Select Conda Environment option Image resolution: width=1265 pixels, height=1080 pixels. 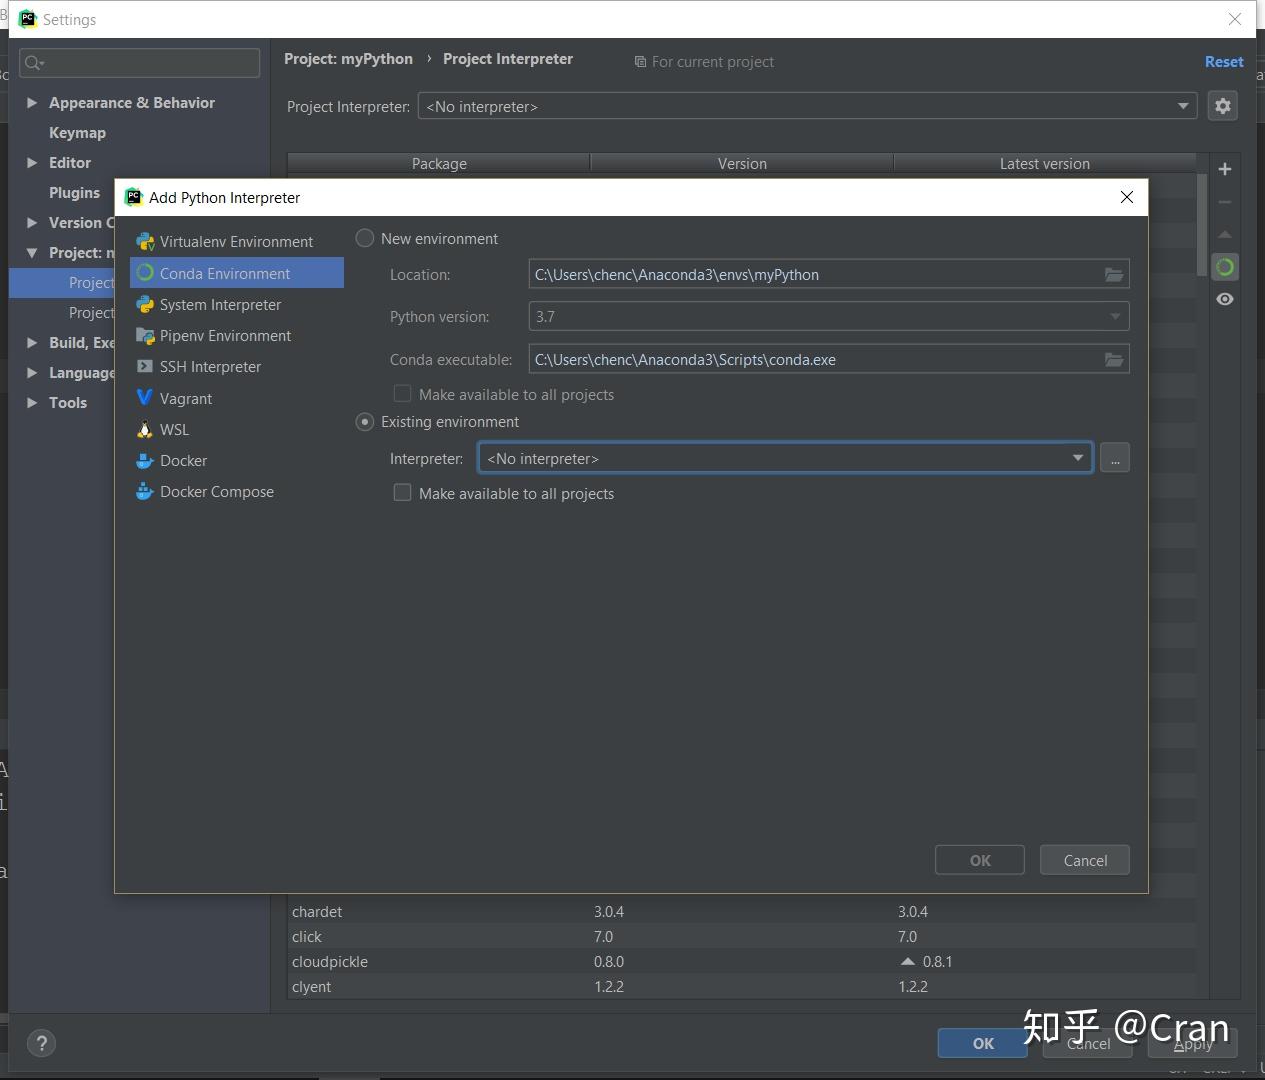click(x=237, y=273)
